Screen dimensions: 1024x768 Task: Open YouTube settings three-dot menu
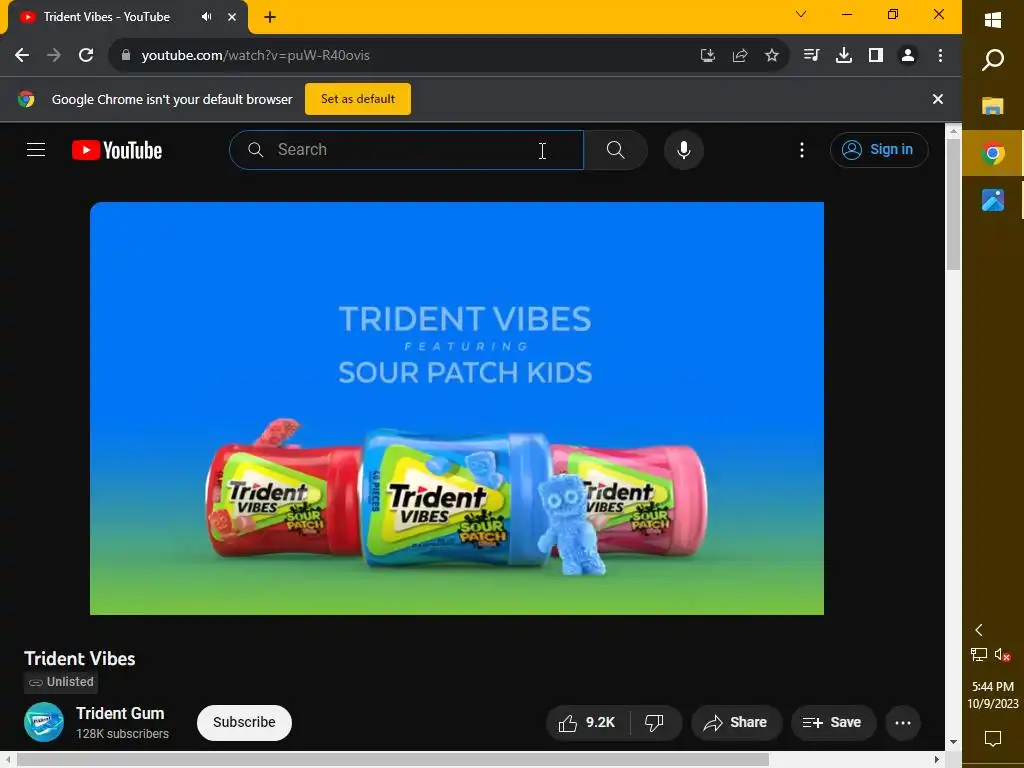802,150
